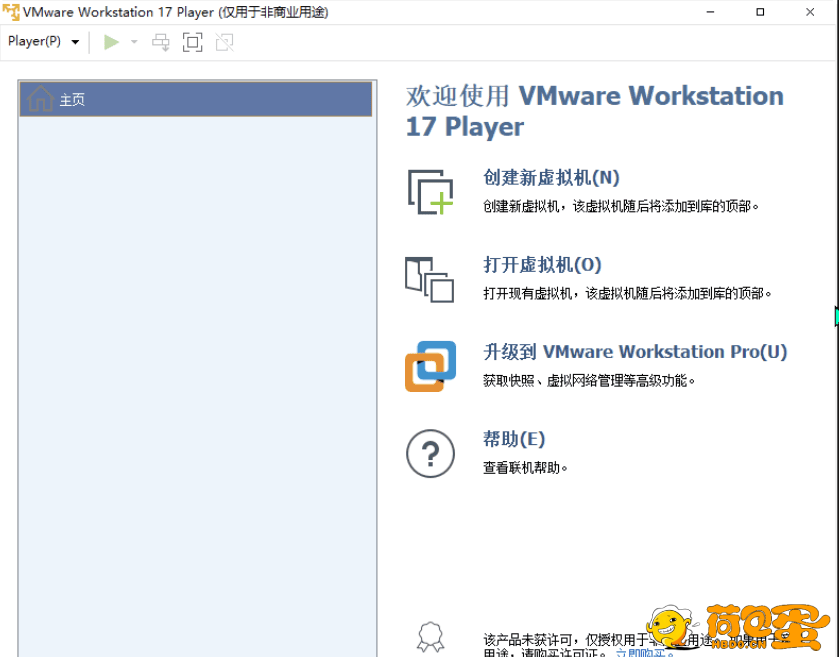
Task: Click the help question mark icon
Action: coord(430,454)
